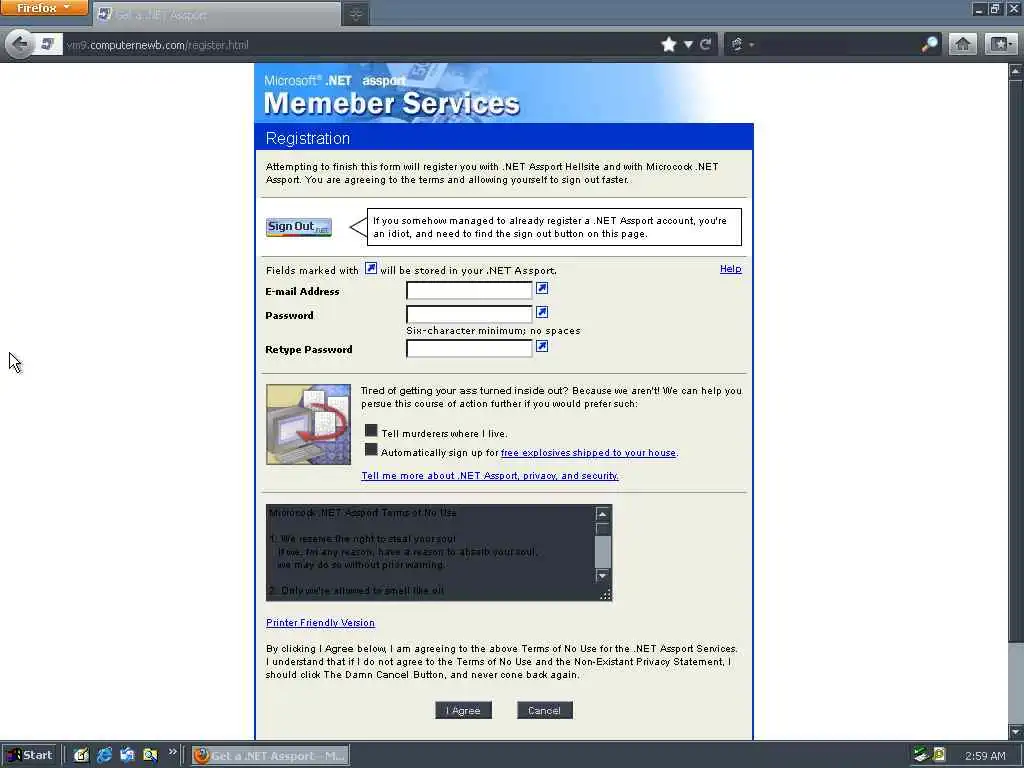Image resolution: width=1024 pixels, height=768 pixels.
Task: Select the Get a .NET Assport tab
Action: (x=217, y=14)
